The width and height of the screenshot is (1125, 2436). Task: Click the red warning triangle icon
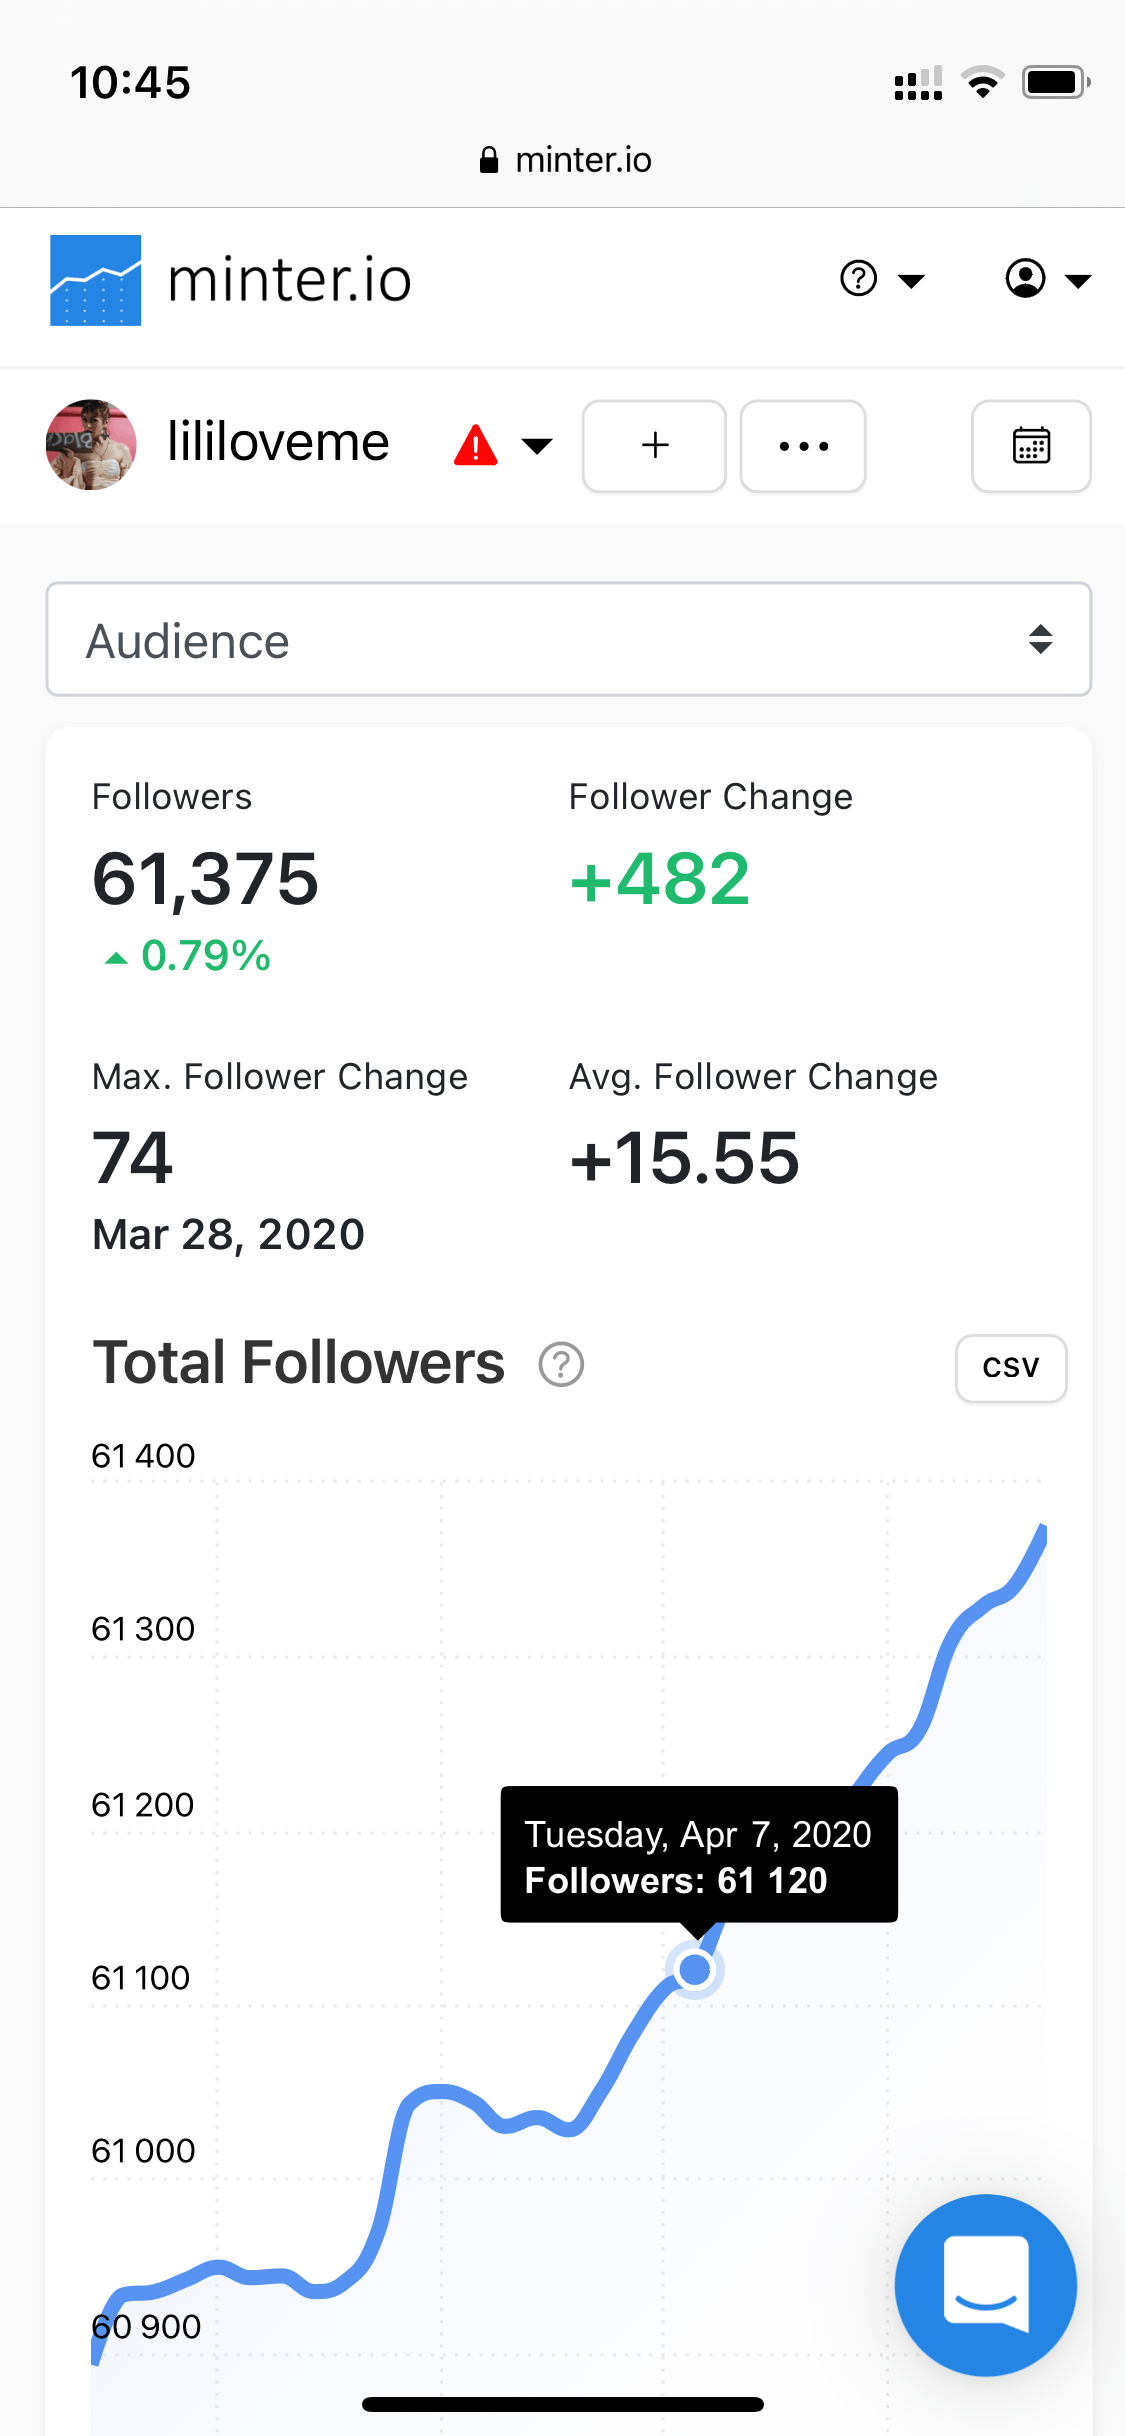476,445
